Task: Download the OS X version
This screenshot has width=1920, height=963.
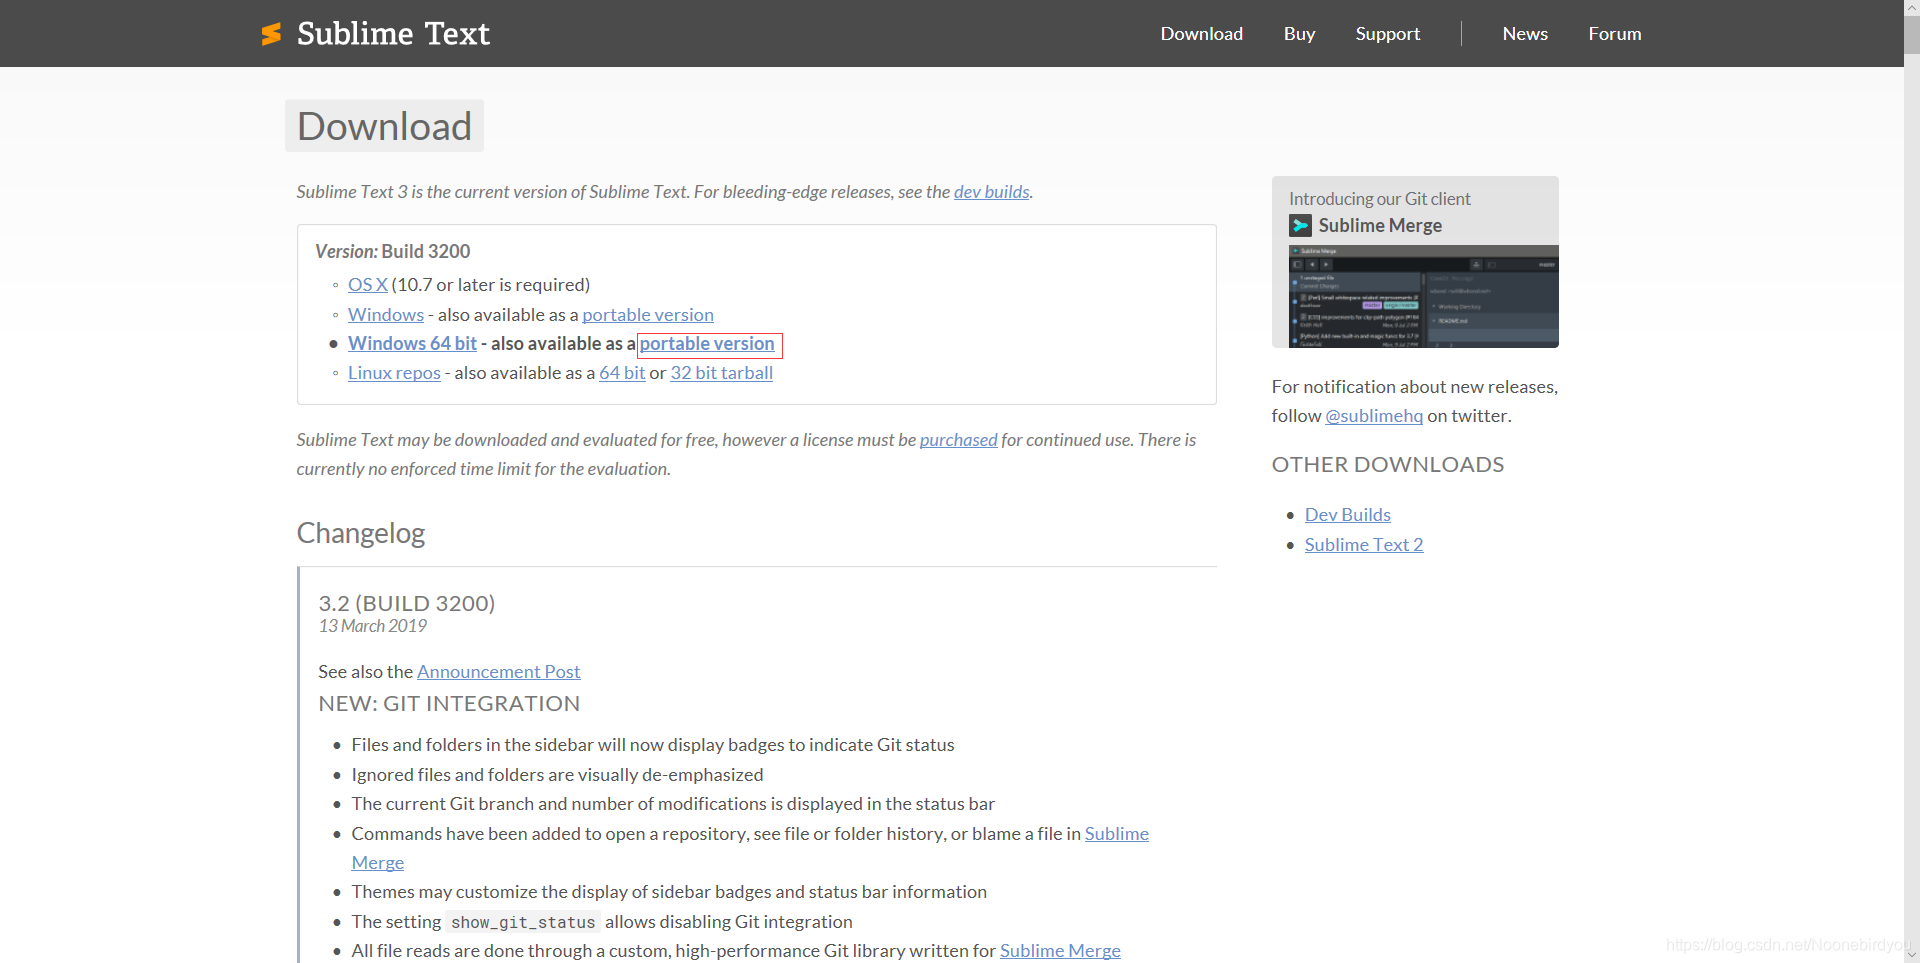Action: point(366,285)
